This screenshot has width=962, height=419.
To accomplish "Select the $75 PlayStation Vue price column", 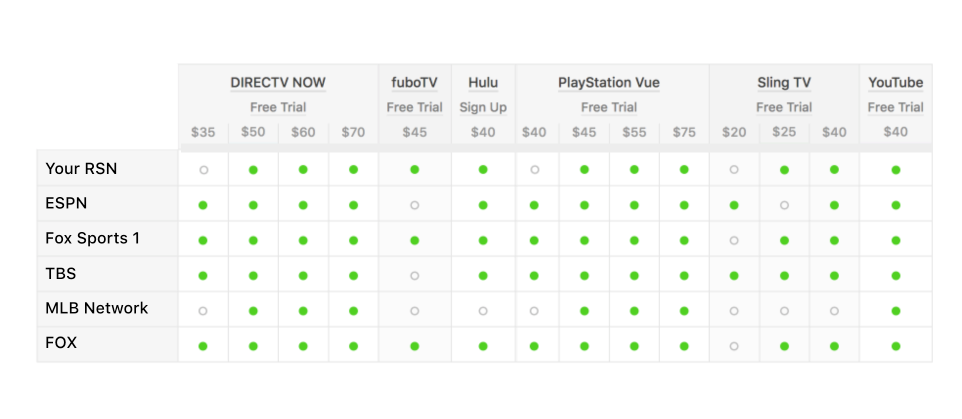I will tap(684, 132).
